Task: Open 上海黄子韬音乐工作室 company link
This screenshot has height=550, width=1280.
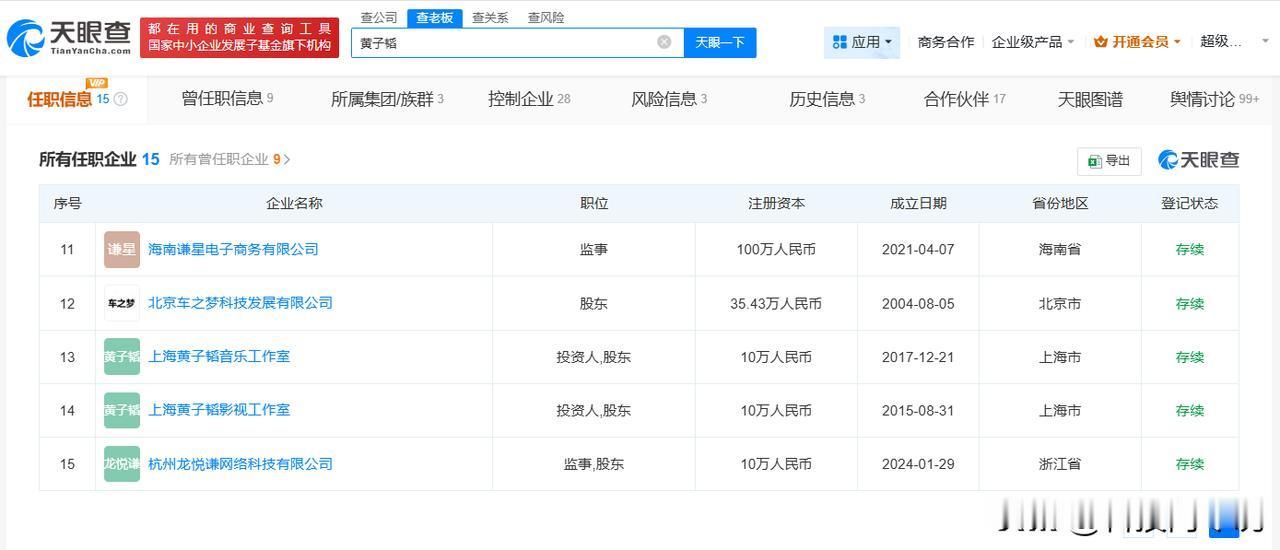Action: pos(219,356)
